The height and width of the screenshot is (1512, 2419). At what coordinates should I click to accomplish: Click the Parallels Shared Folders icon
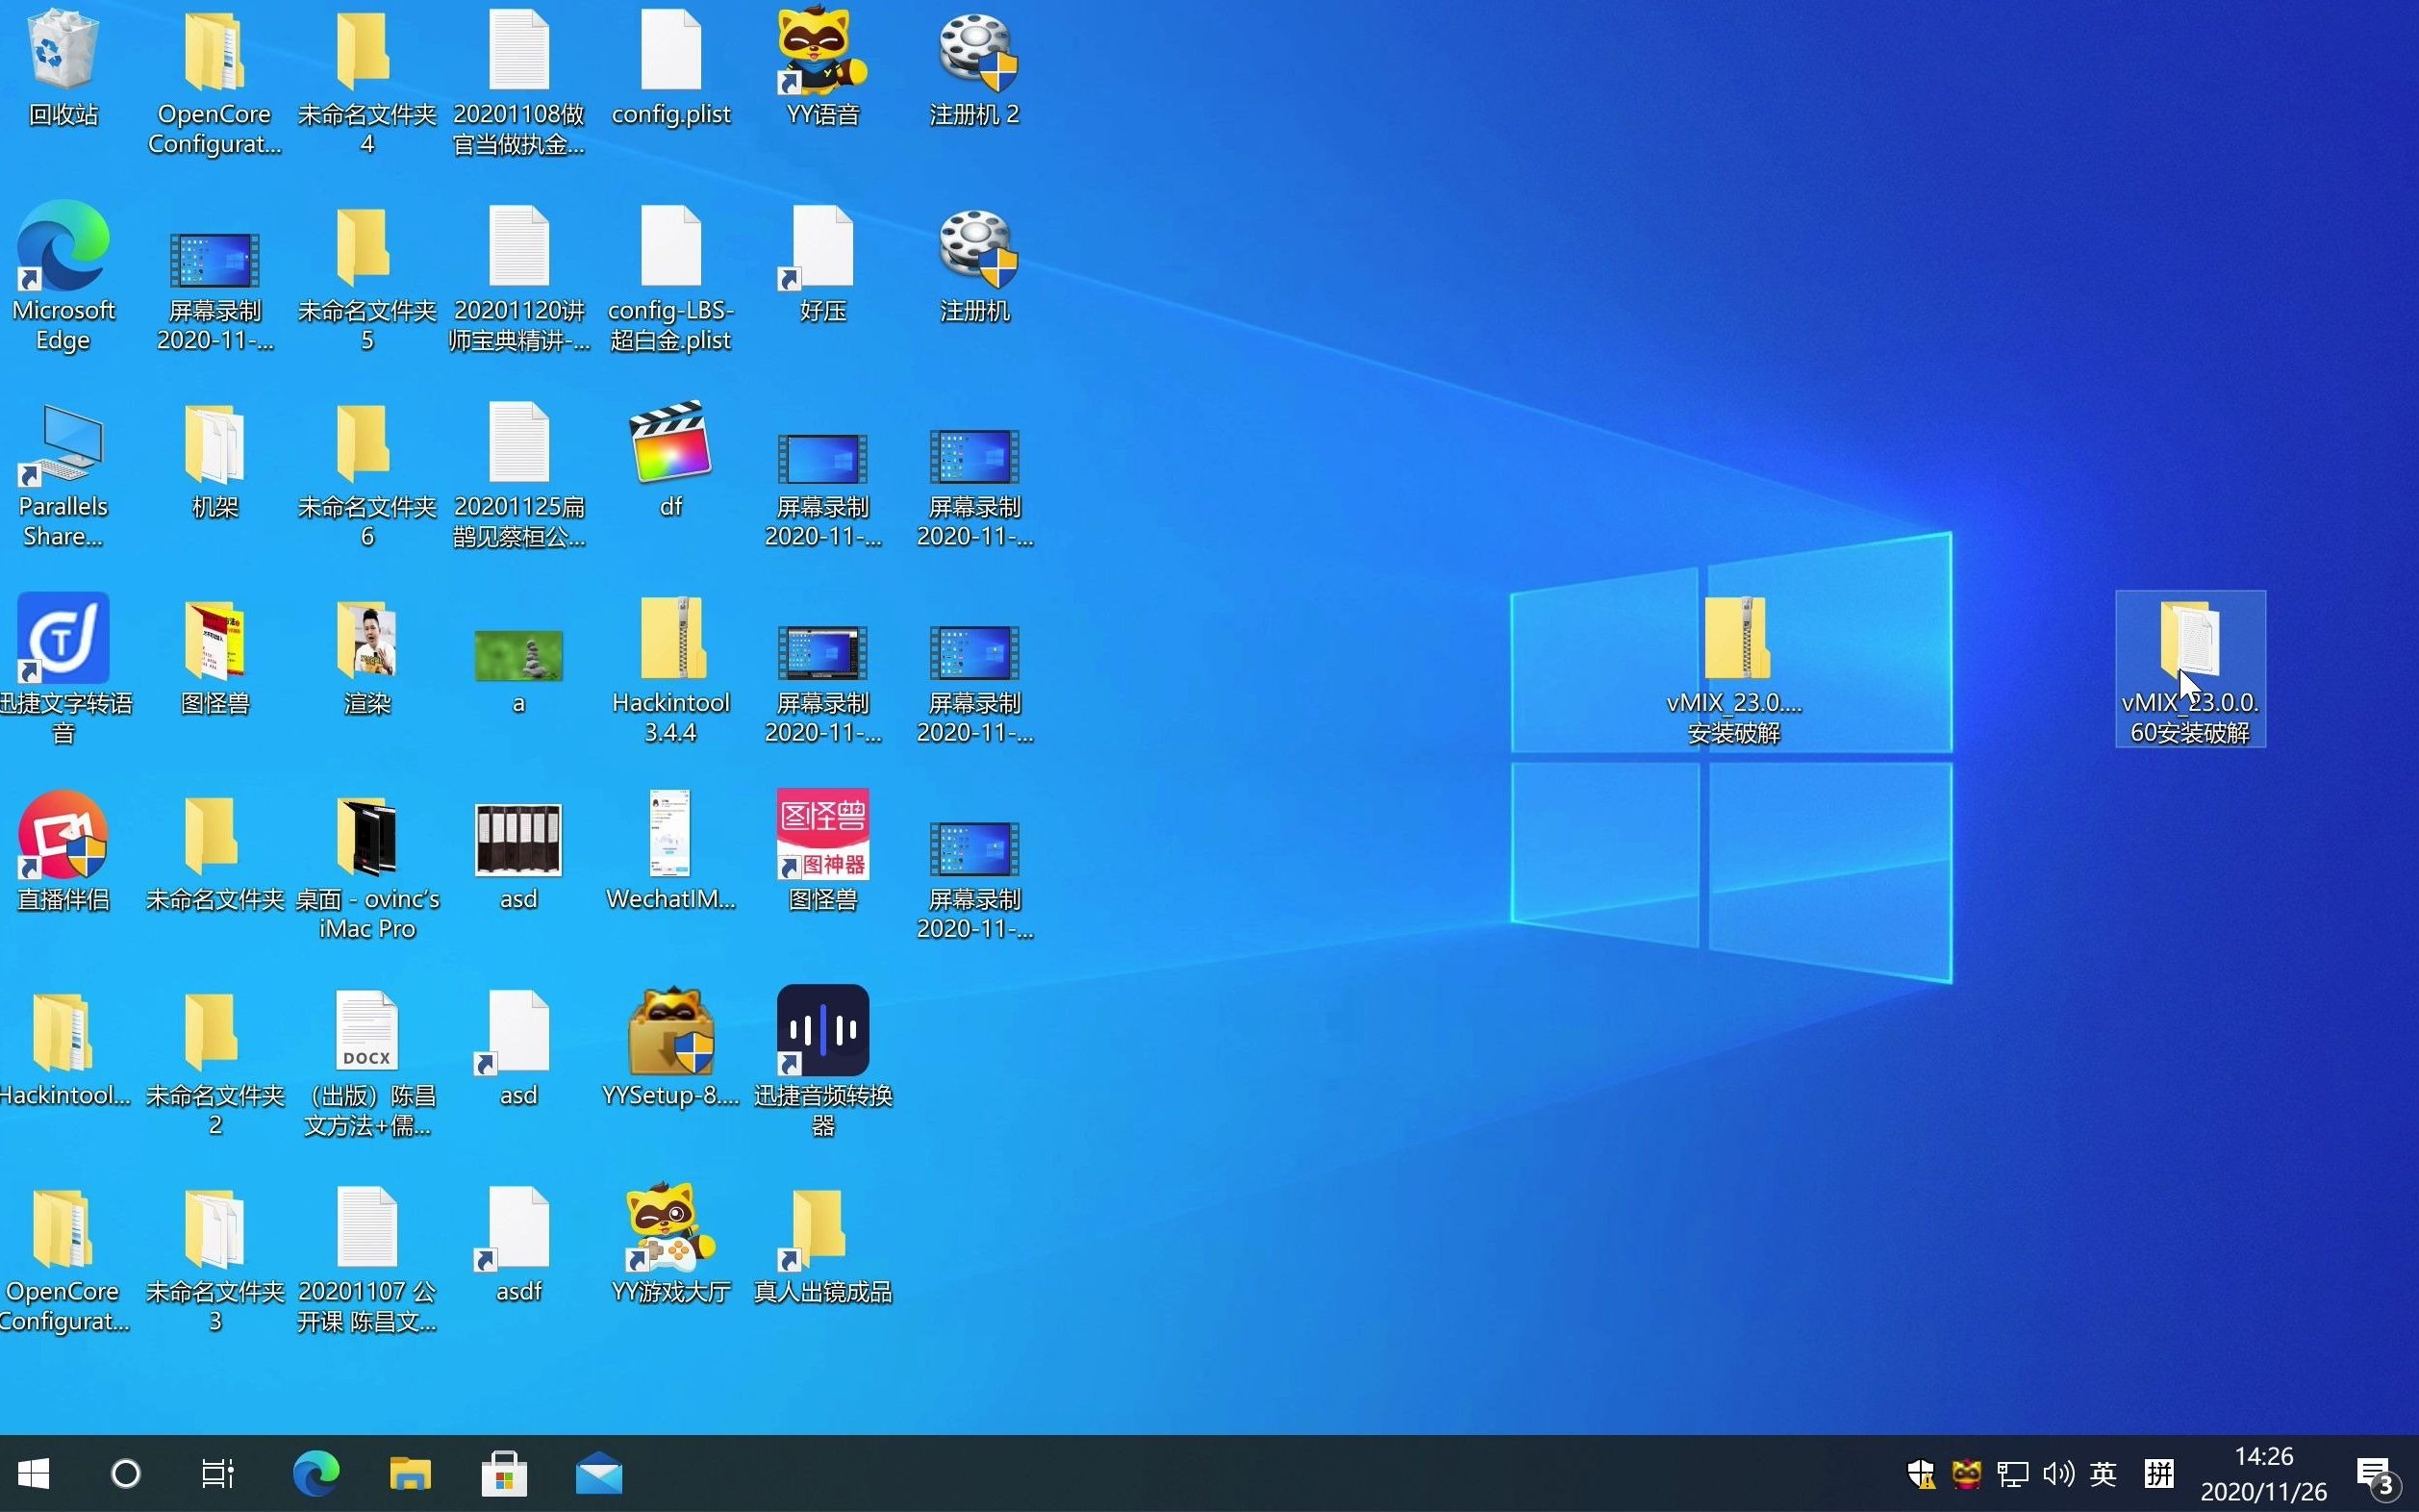point(63,445)
